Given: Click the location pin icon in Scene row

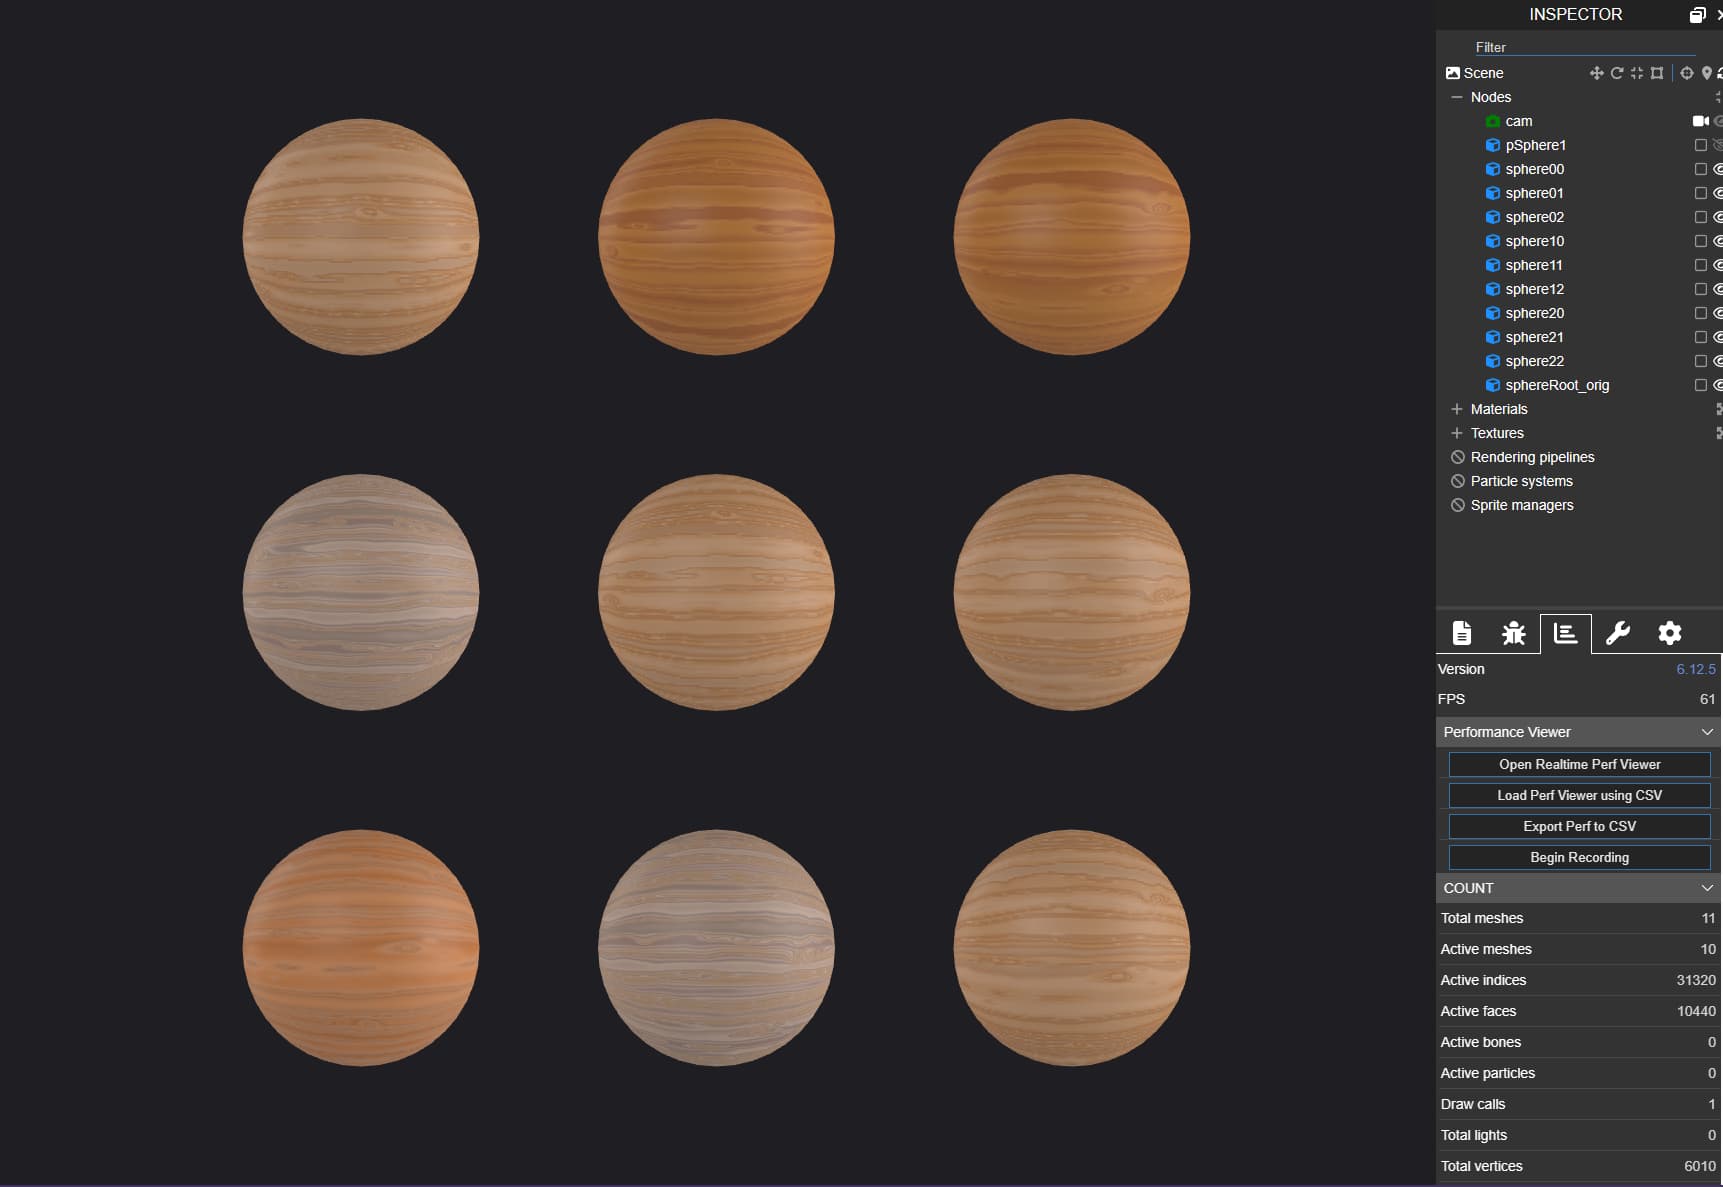Looking at the screenshot, I should 1706,73.
